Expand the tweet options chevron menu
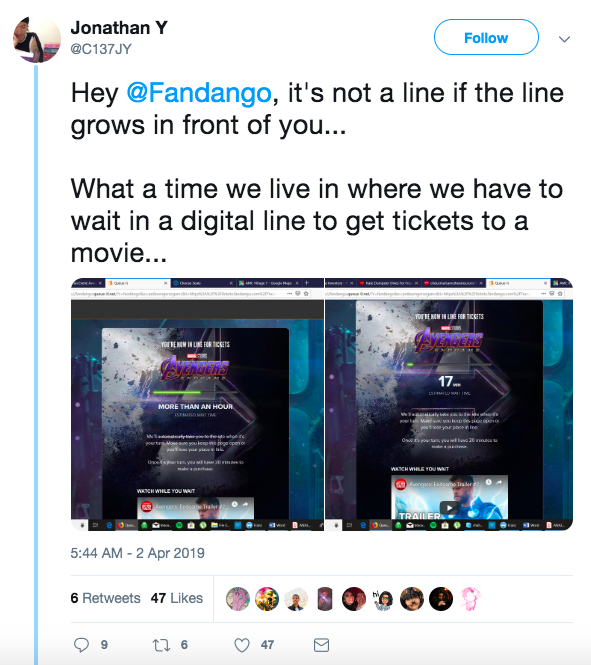 pos(564,39)
